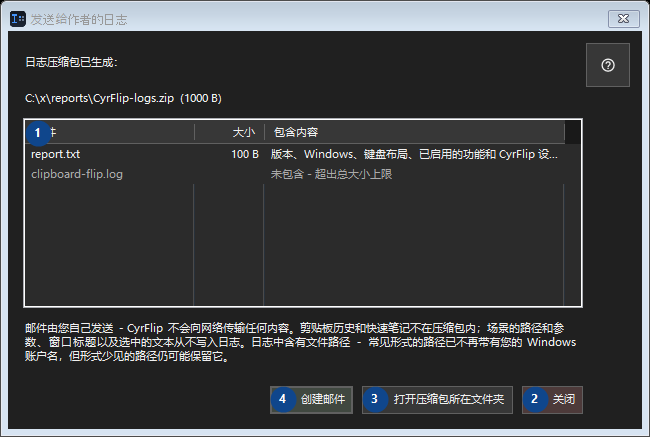Click 打开压缩包所在文件夹 button
650x437 pixels.
(x=437, y=400)
